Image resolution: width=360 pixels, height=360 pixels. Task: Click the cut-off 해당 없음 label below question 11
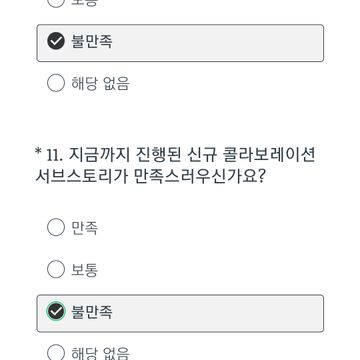(100, 353)
